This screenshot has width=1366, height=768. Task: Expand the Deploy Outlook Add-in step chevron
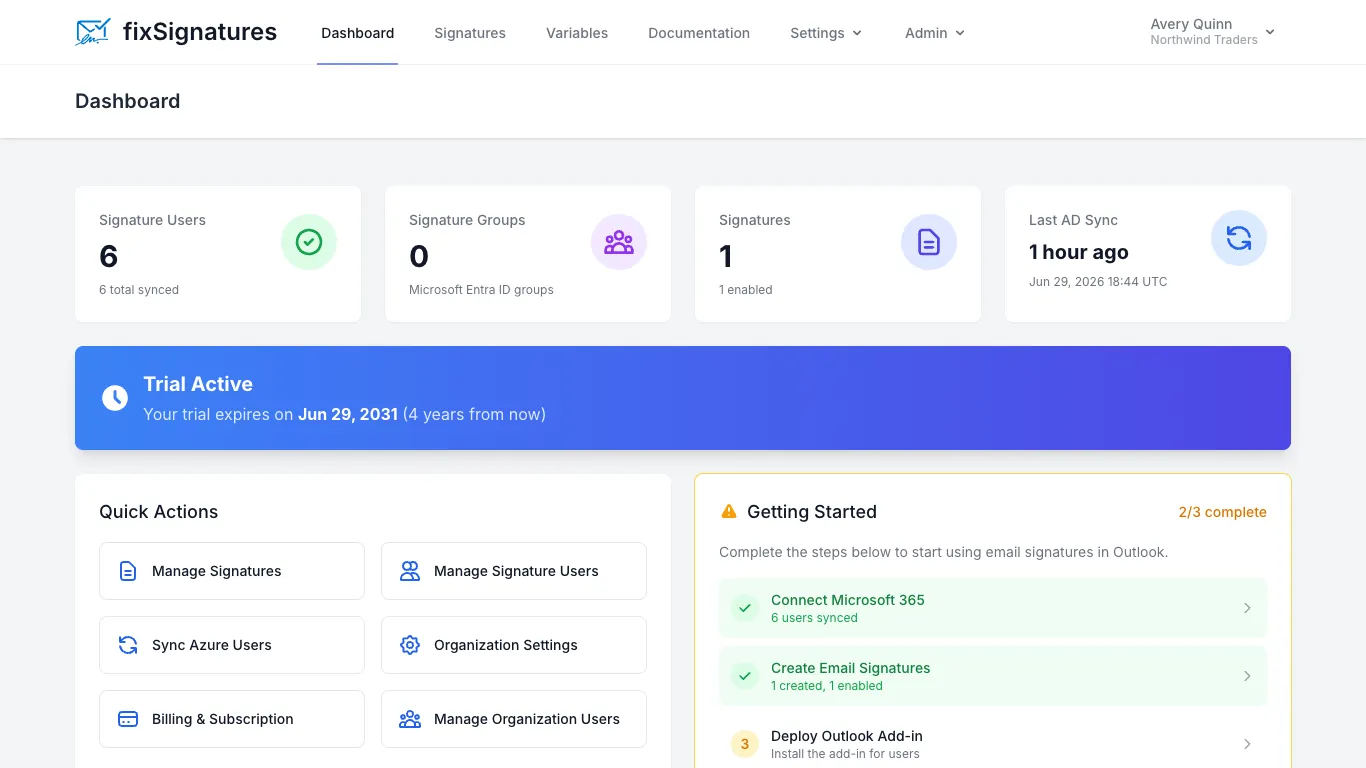1247,744
